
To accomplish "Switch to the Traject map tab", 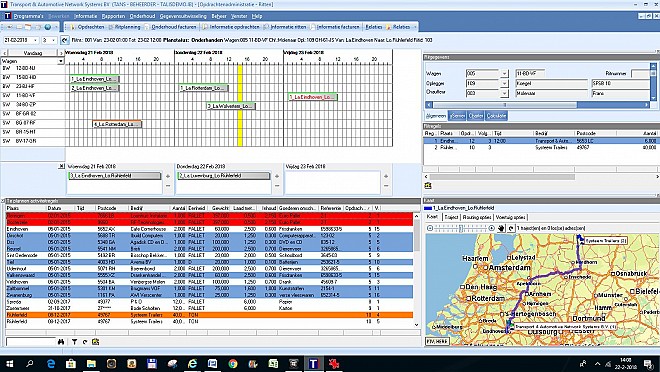I will pyautogui.click(x=451, y=217).
